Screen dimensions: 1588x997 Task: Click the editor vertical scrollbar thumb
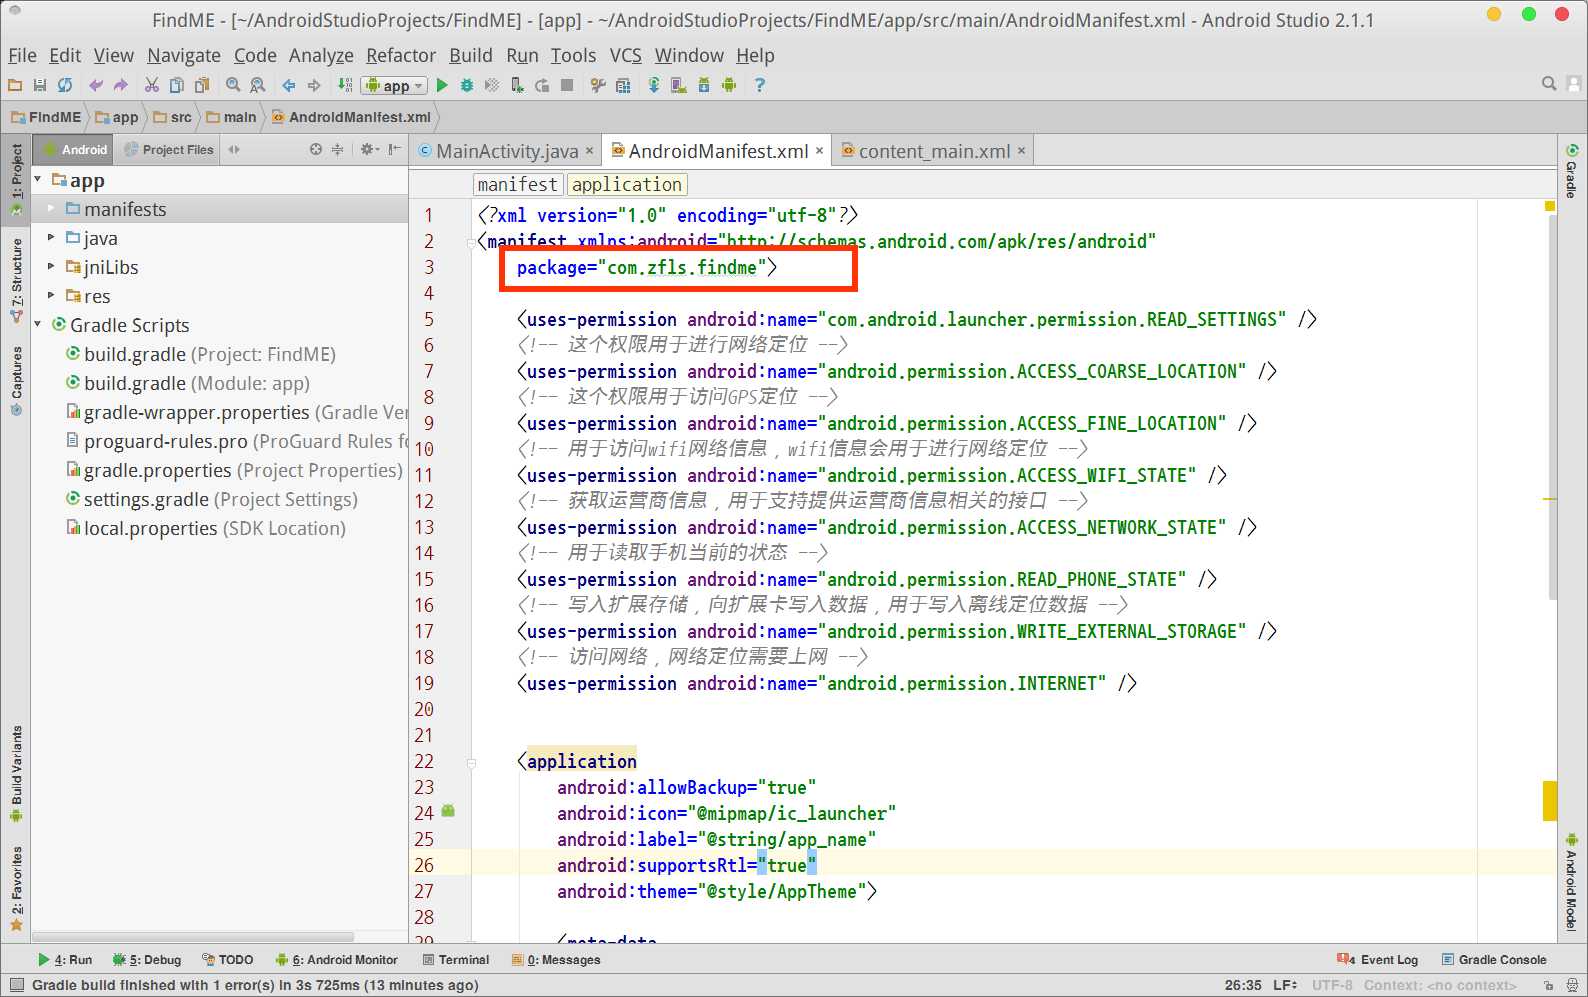point(1552,407)
